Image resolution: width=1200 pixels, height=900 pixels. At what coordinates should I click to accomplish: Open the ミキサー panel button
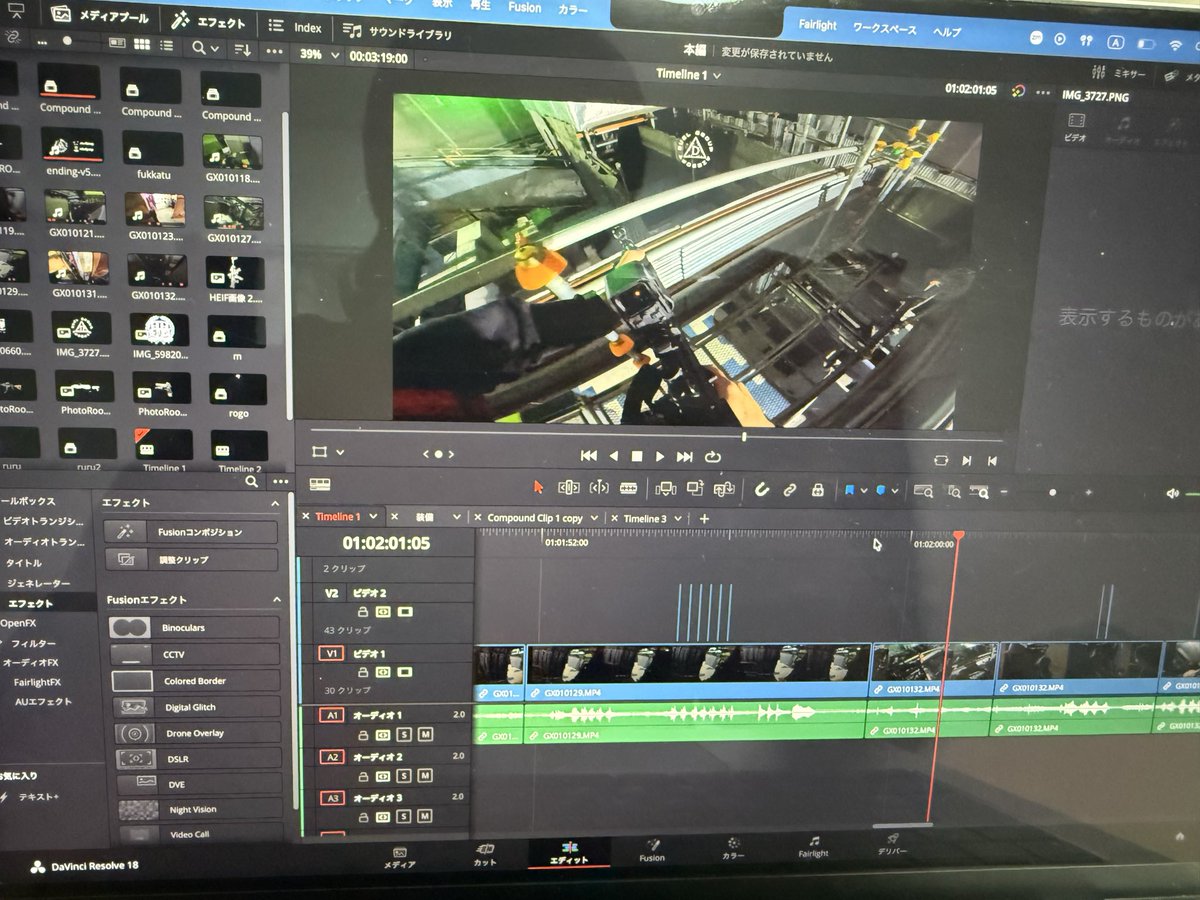click(x=1120, y=74)
